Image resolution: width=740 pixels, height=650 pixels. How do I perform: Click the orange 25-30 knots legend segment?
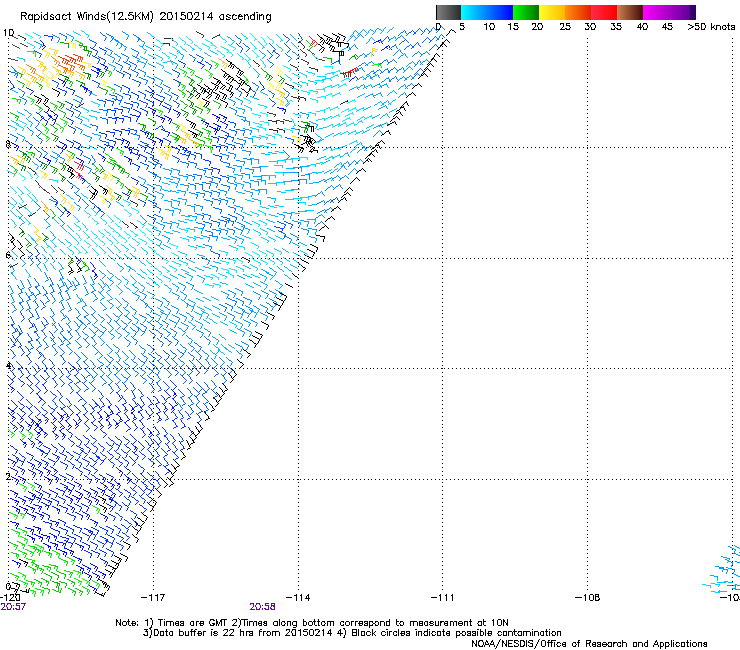[578, 12]
